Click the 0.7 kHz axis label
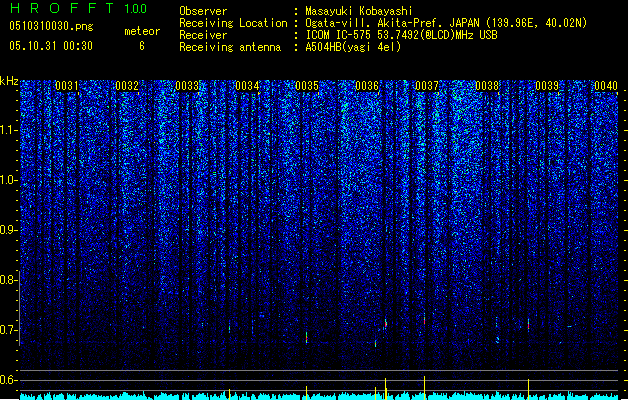 point(8,330)
